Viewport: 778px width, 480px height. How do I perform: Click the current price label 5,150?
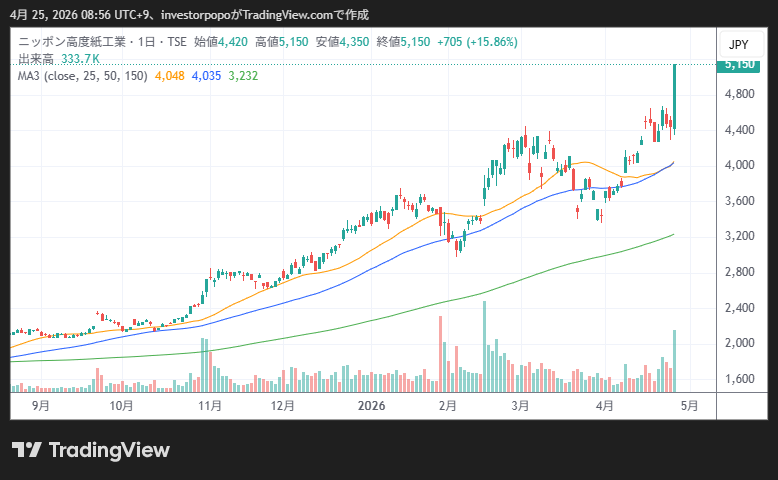738,64
